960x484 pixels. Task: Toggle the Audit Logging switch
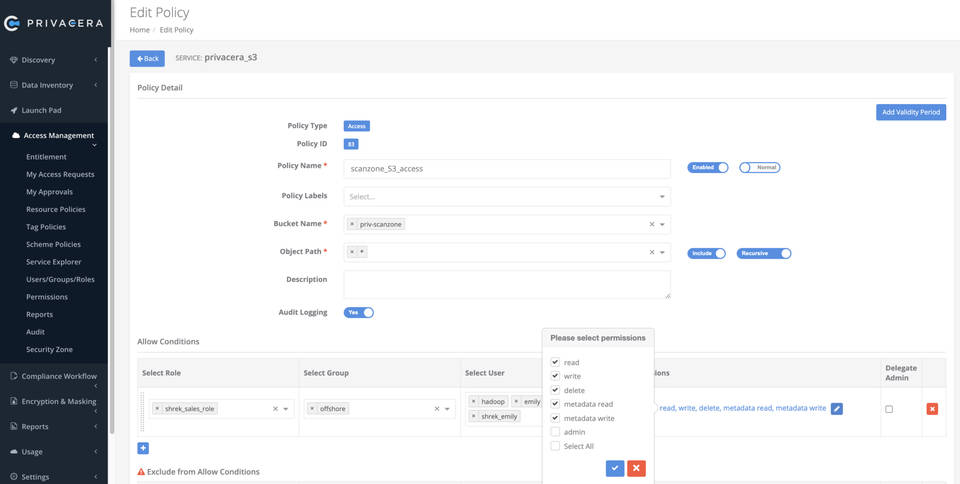(x=359, y=312)
